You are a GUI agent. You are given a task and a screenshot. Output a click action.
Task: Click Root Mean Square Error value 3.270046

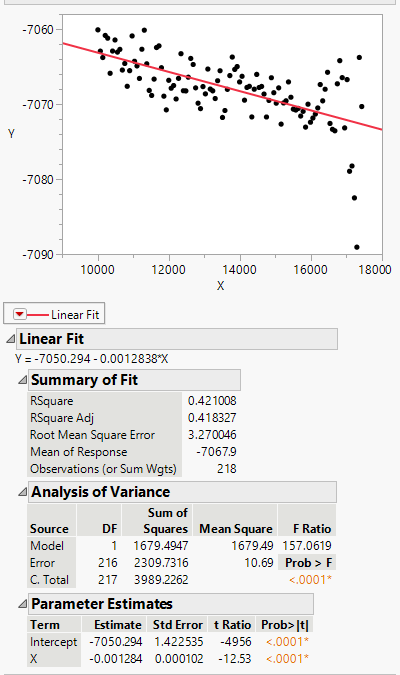click(212, 435)
